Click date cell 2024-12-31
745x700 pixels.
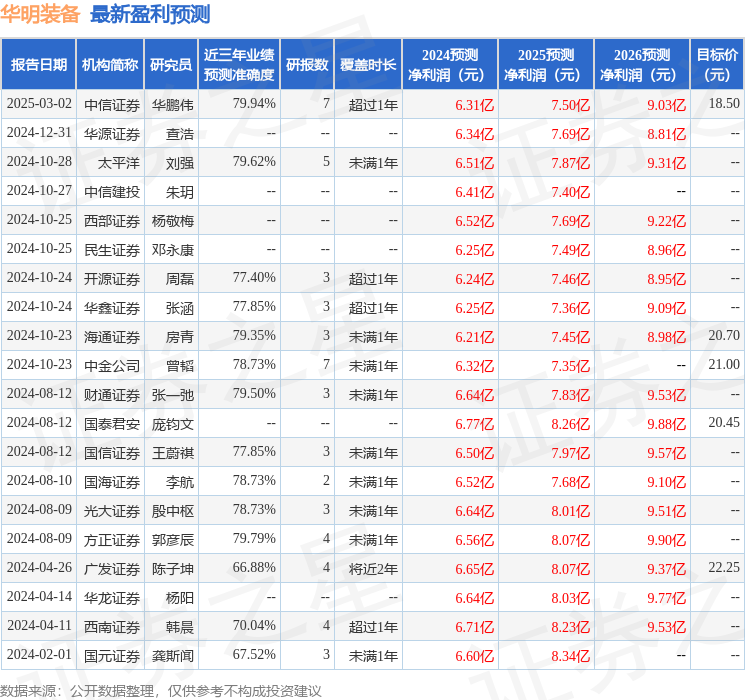(39, 133)
